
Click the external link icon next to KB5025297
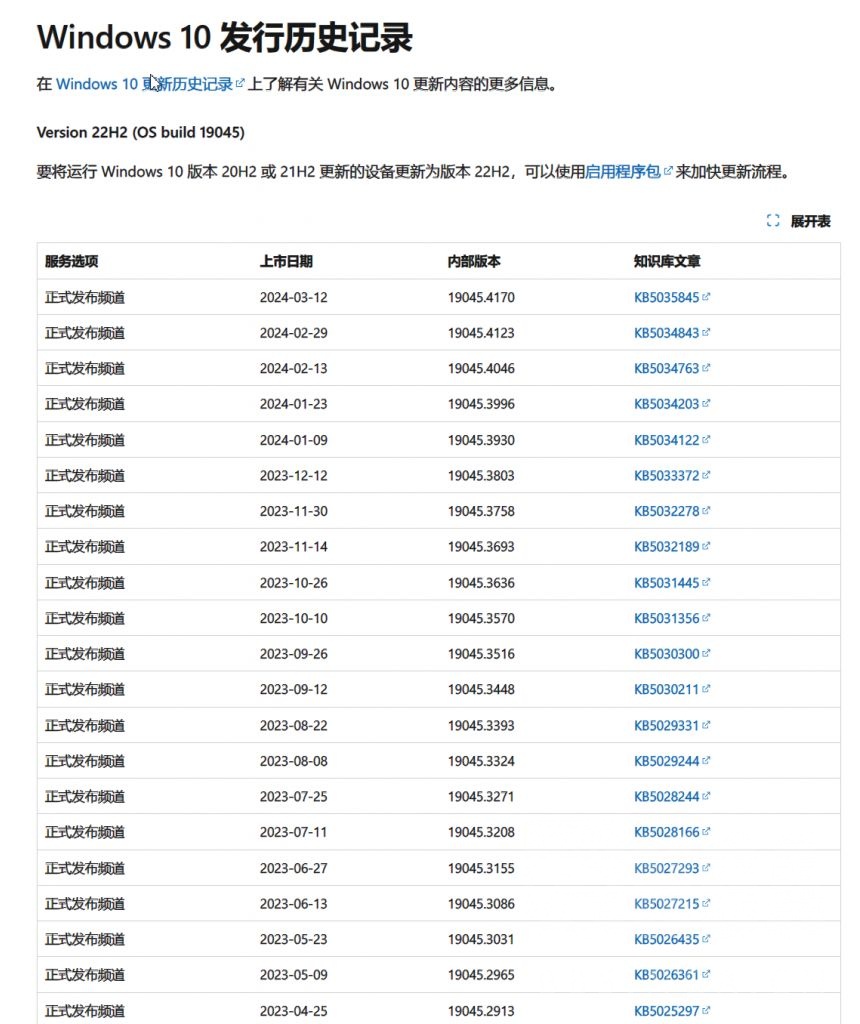point(707,1010)
